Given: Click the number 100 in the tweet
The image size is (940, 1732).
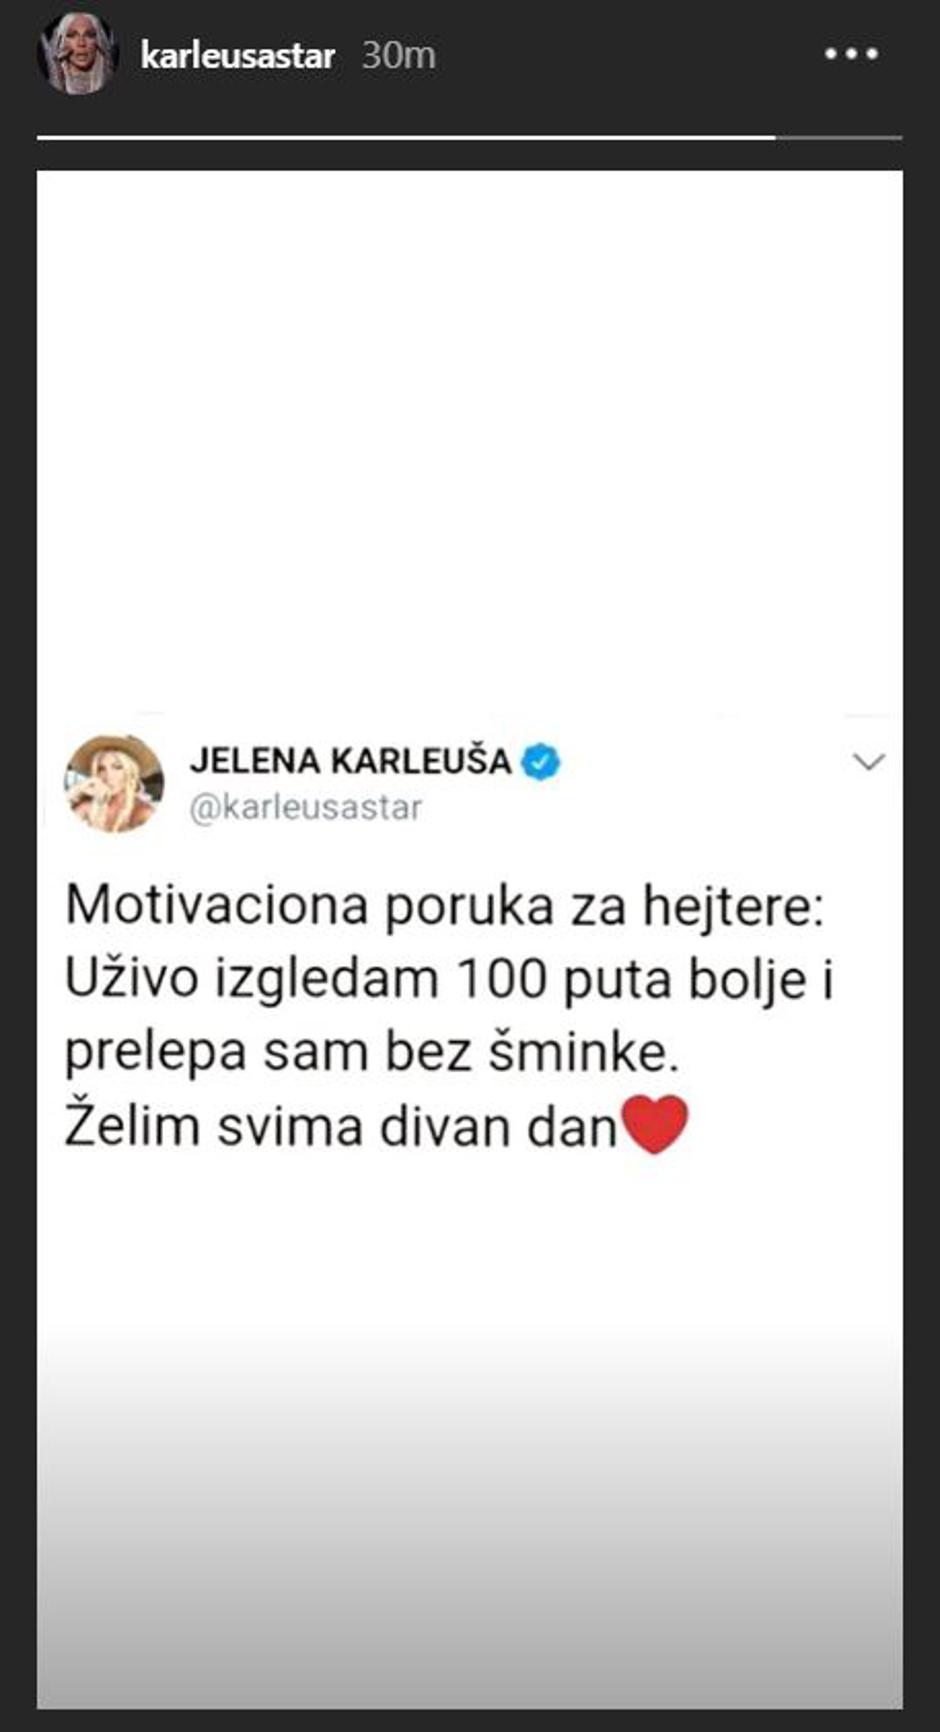Looking at the screenshot, I should click(x=501, y=980).
